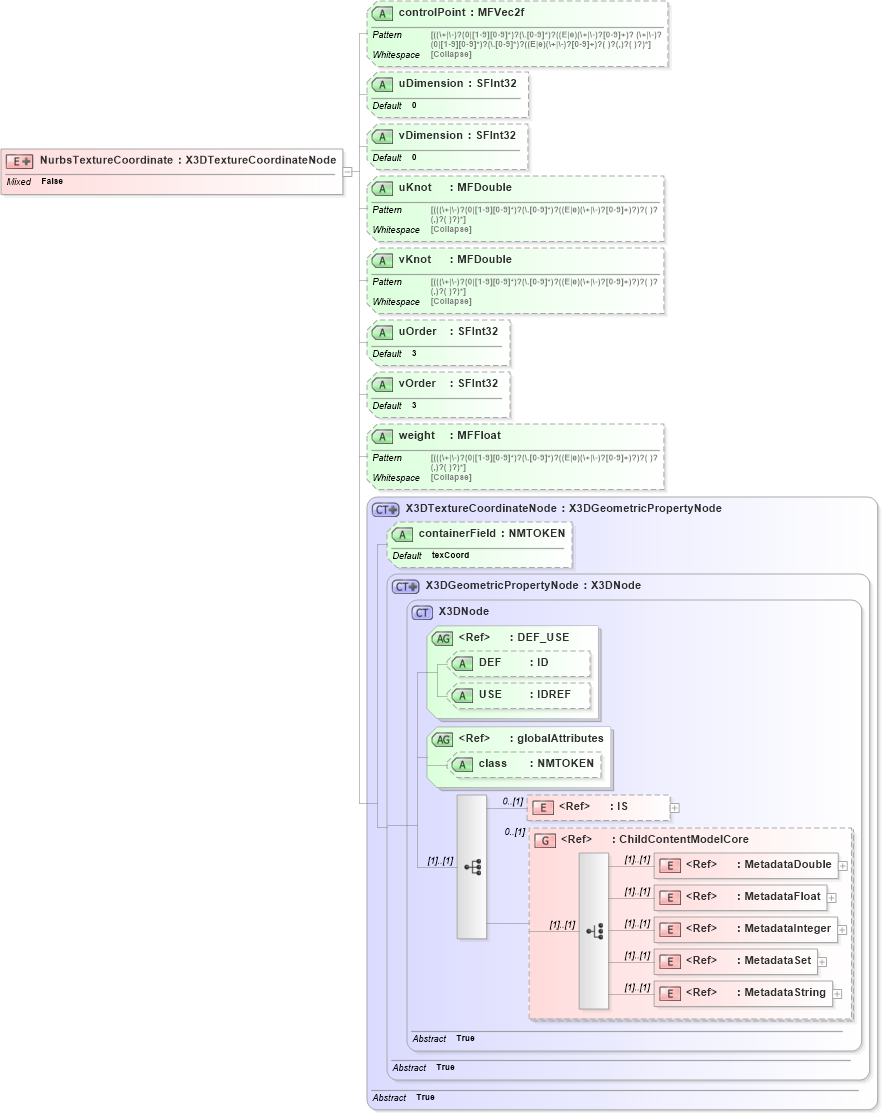Click attribute icon beside containerField

(402, 534)
